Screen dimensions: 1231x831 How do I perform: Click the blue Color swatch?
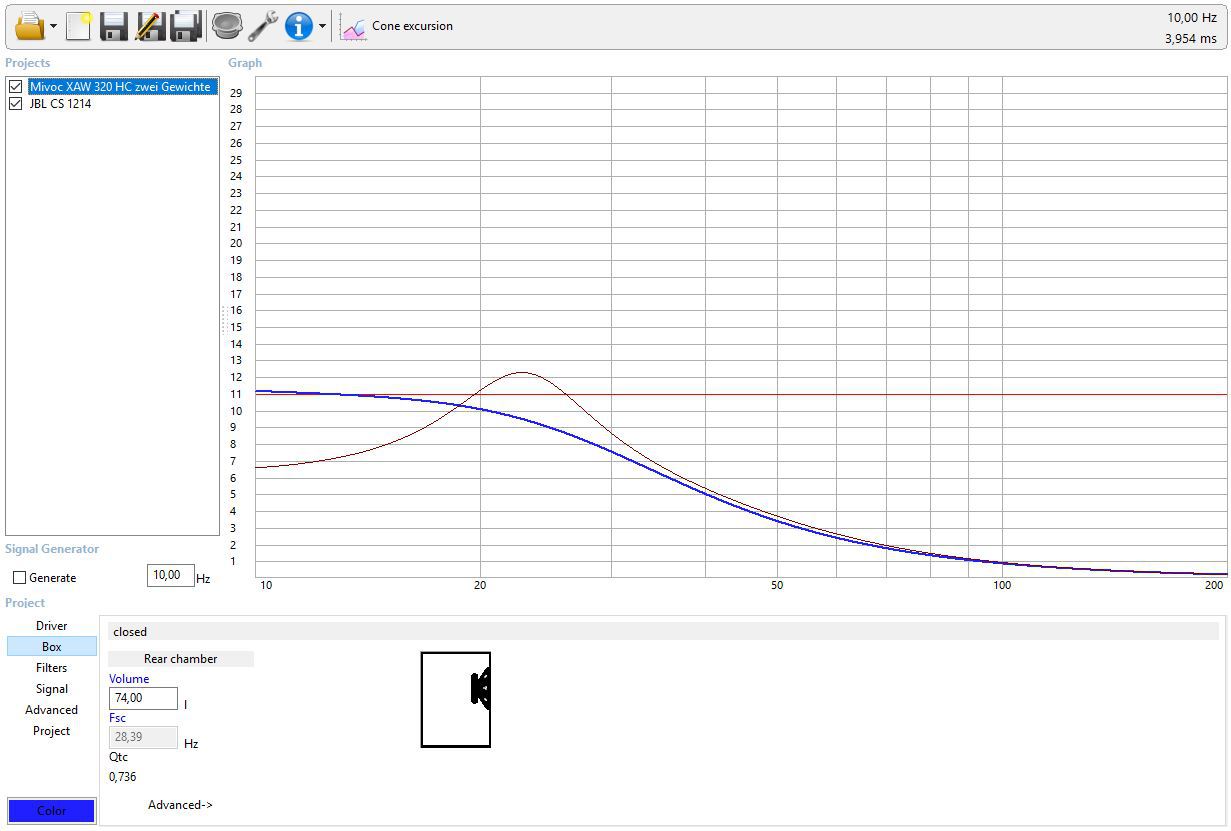[x=51, y=811]
